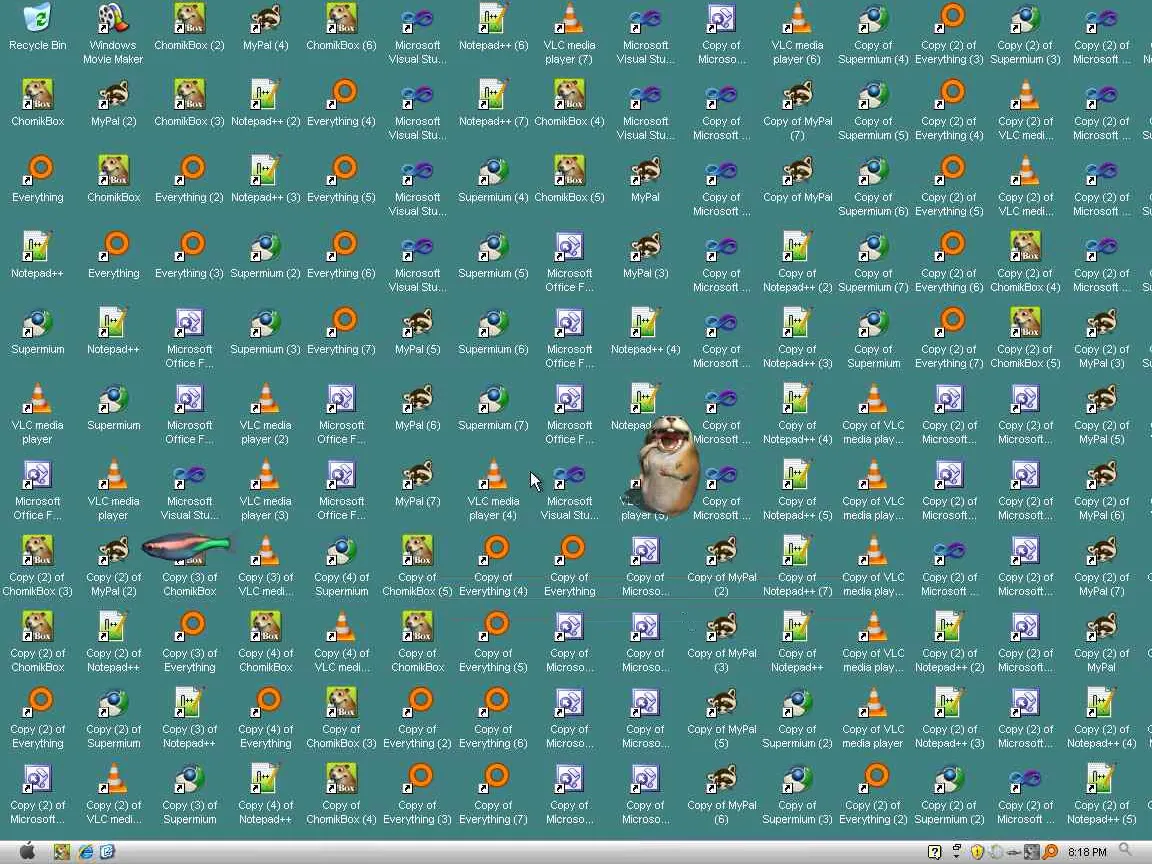Select Copy (3) of Everything shortcut
1152x864 pixels.
[190, 642]
